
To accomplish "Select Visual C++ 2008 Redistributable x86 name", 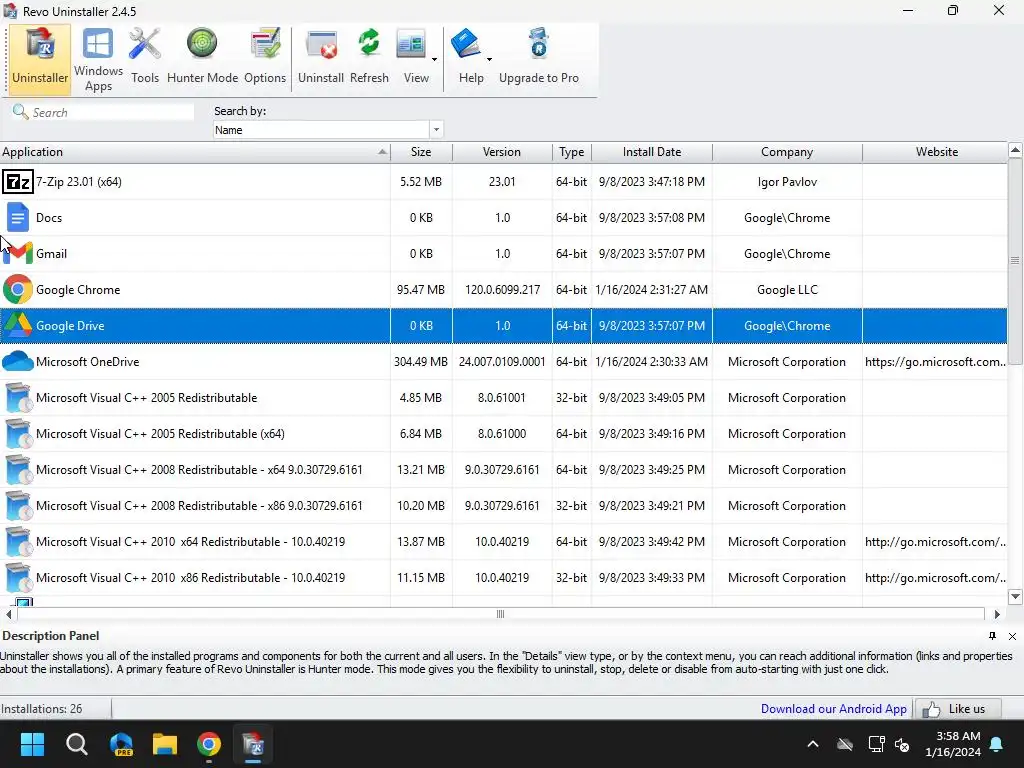I will [x=199, y=505].
